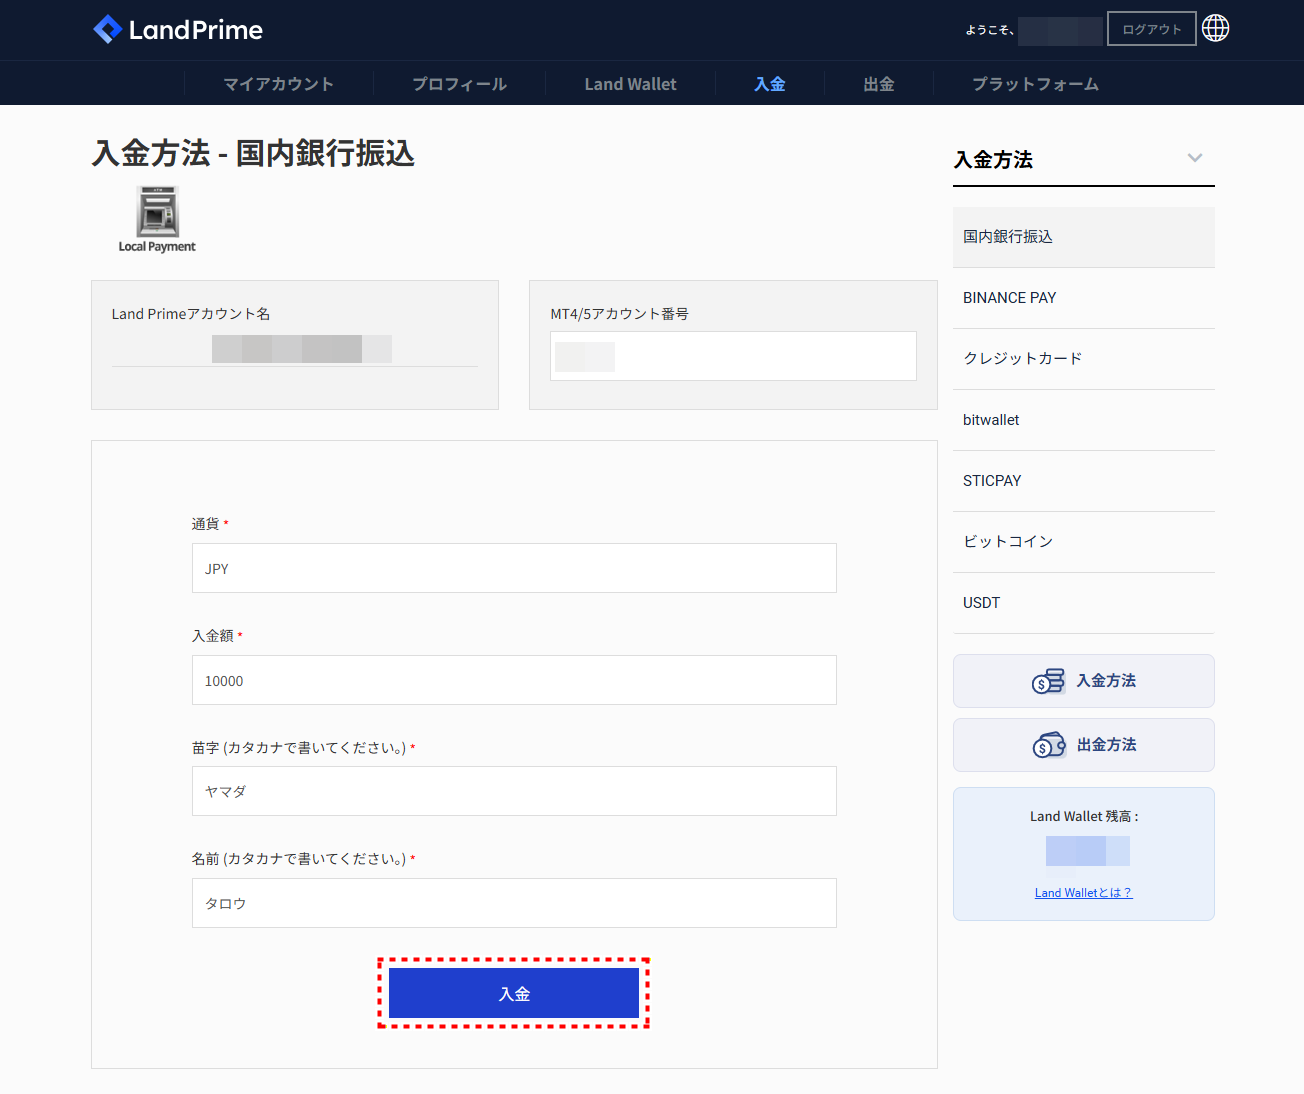Click the 苗字 field showing ヤマダ
The height and width of the screenshot is (1094, 1304).
pyautogui.click(x=514, y=791)
